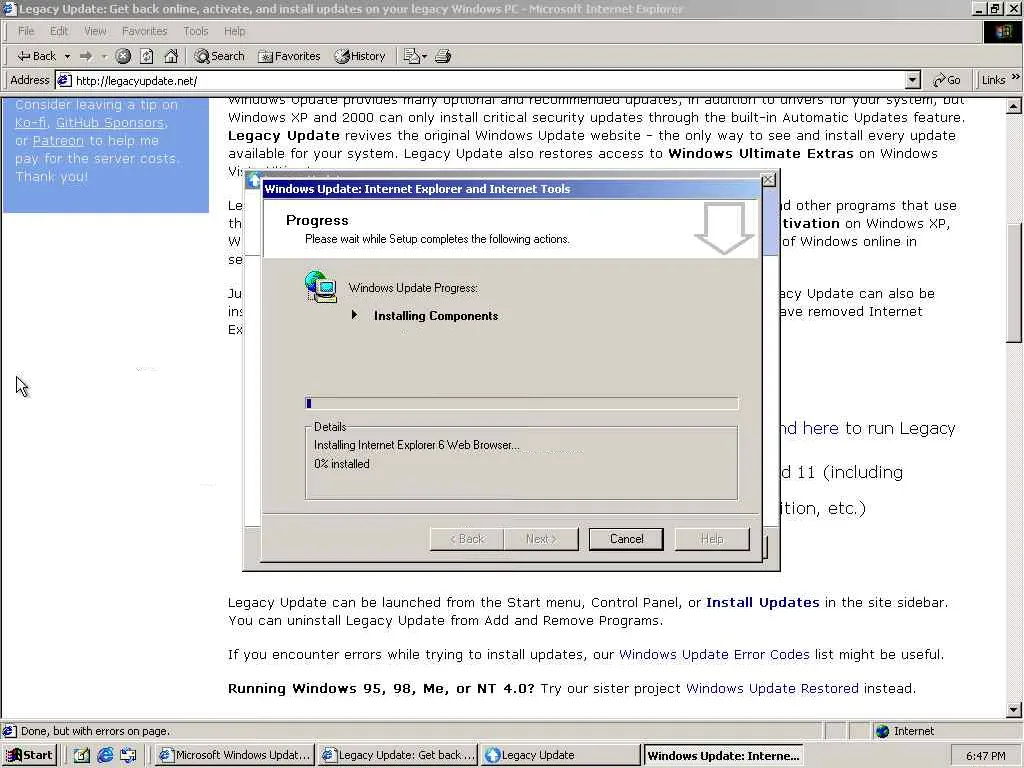Click the taskbar clock showing 6:47 PM

pyautogui.click(x=985, y=756)
